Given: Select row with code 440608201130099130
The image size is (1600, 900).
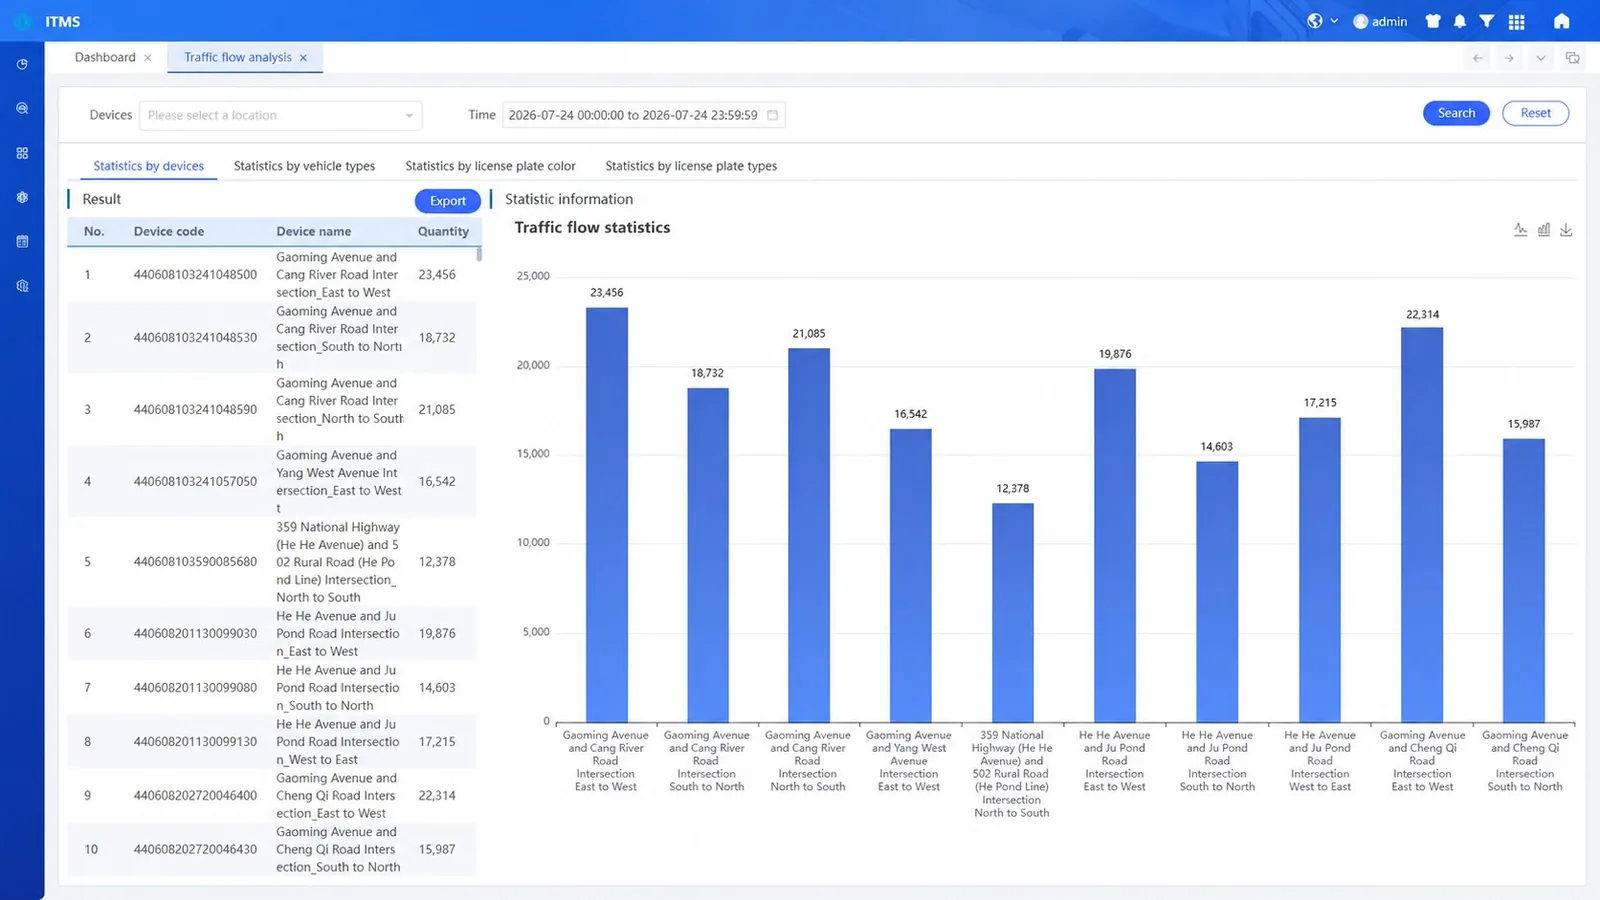Looking at the screenshot, I should click(x=272, y=742).
